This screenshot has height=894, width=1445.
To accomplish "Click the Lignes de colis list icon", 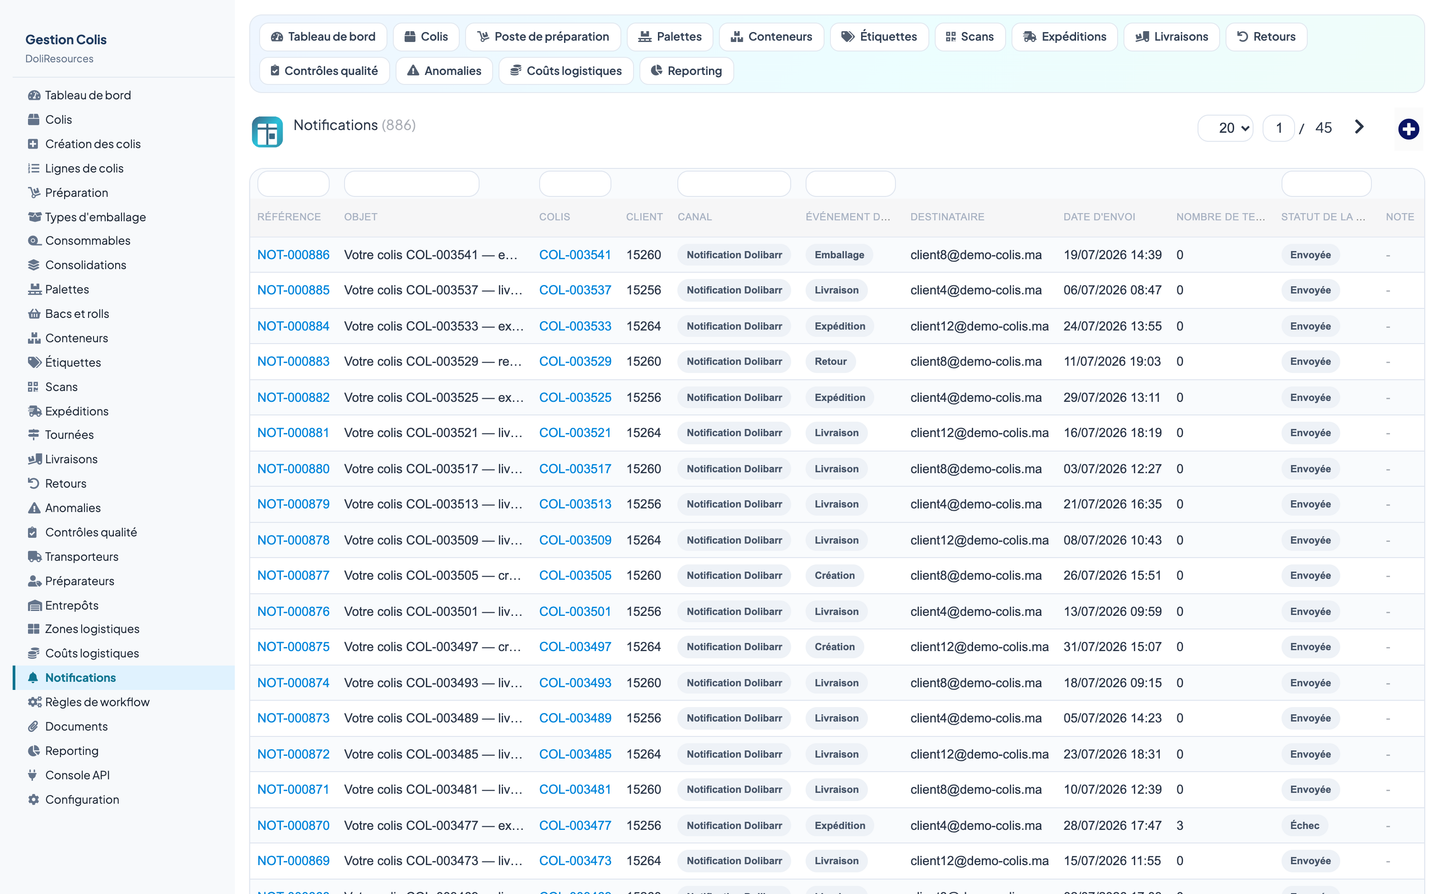I will click(34, 168).
